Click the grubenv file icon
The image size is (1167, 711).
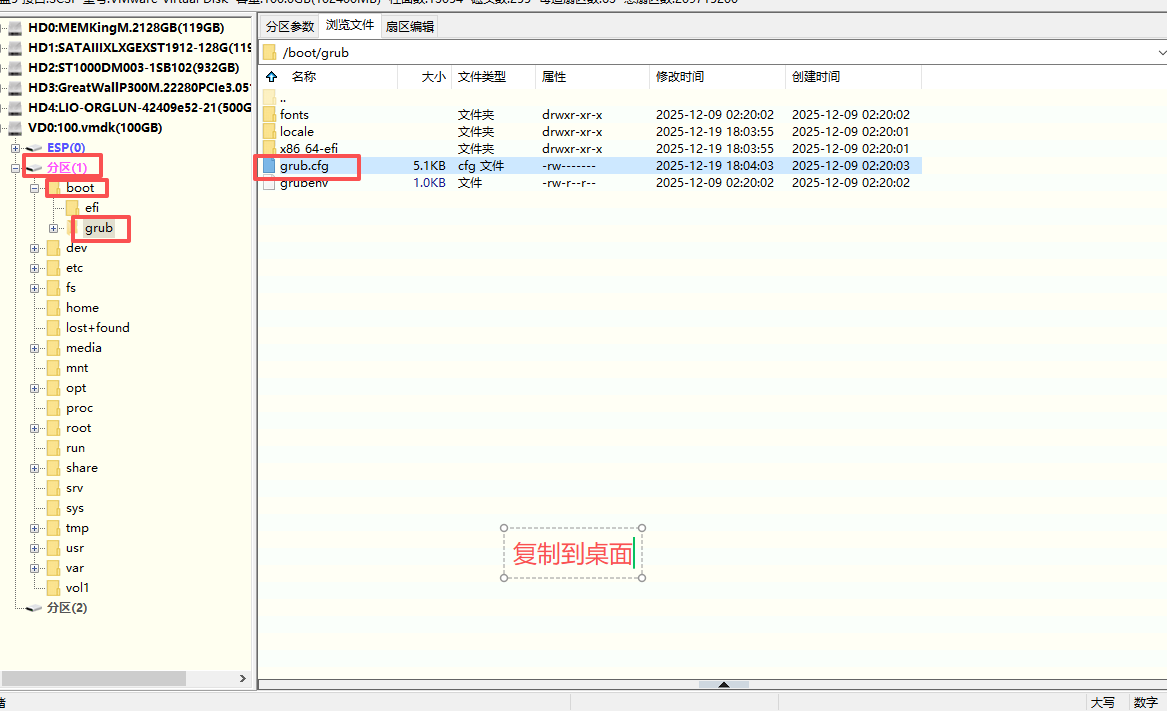269,183
